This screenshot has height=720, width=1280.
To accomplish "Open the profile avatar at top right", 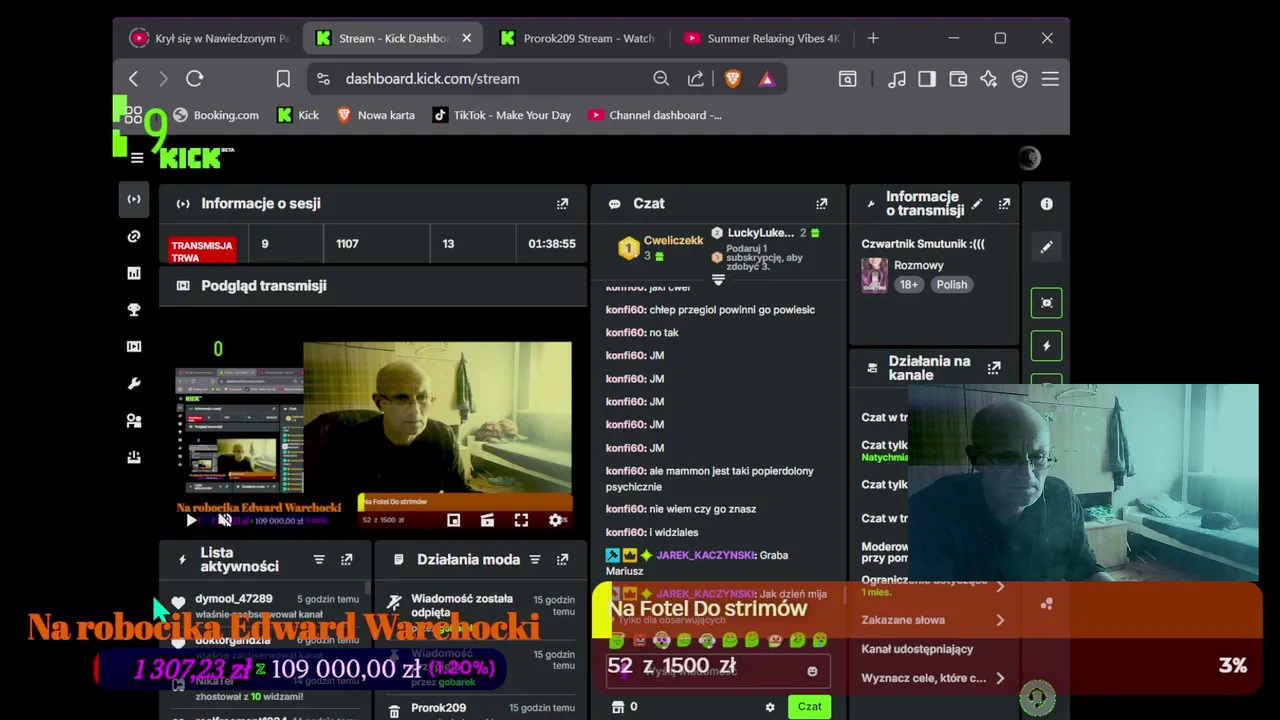I will 1029,158.
